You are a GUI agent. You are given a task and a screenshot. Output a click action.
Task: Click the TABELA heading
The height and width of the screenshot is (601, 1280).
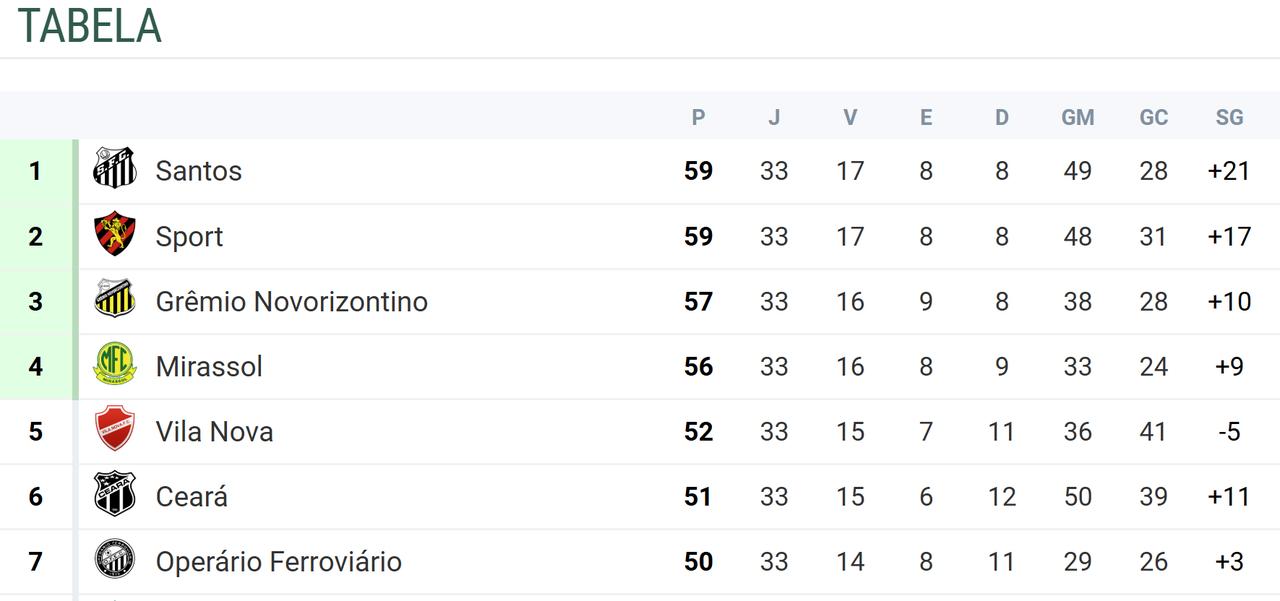[90, 26]
